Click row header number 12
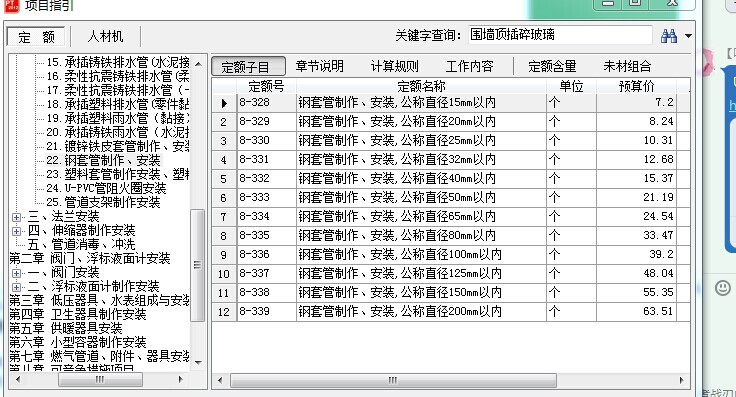The height and width of the screenshot is (397, 736). click(224, 312)
